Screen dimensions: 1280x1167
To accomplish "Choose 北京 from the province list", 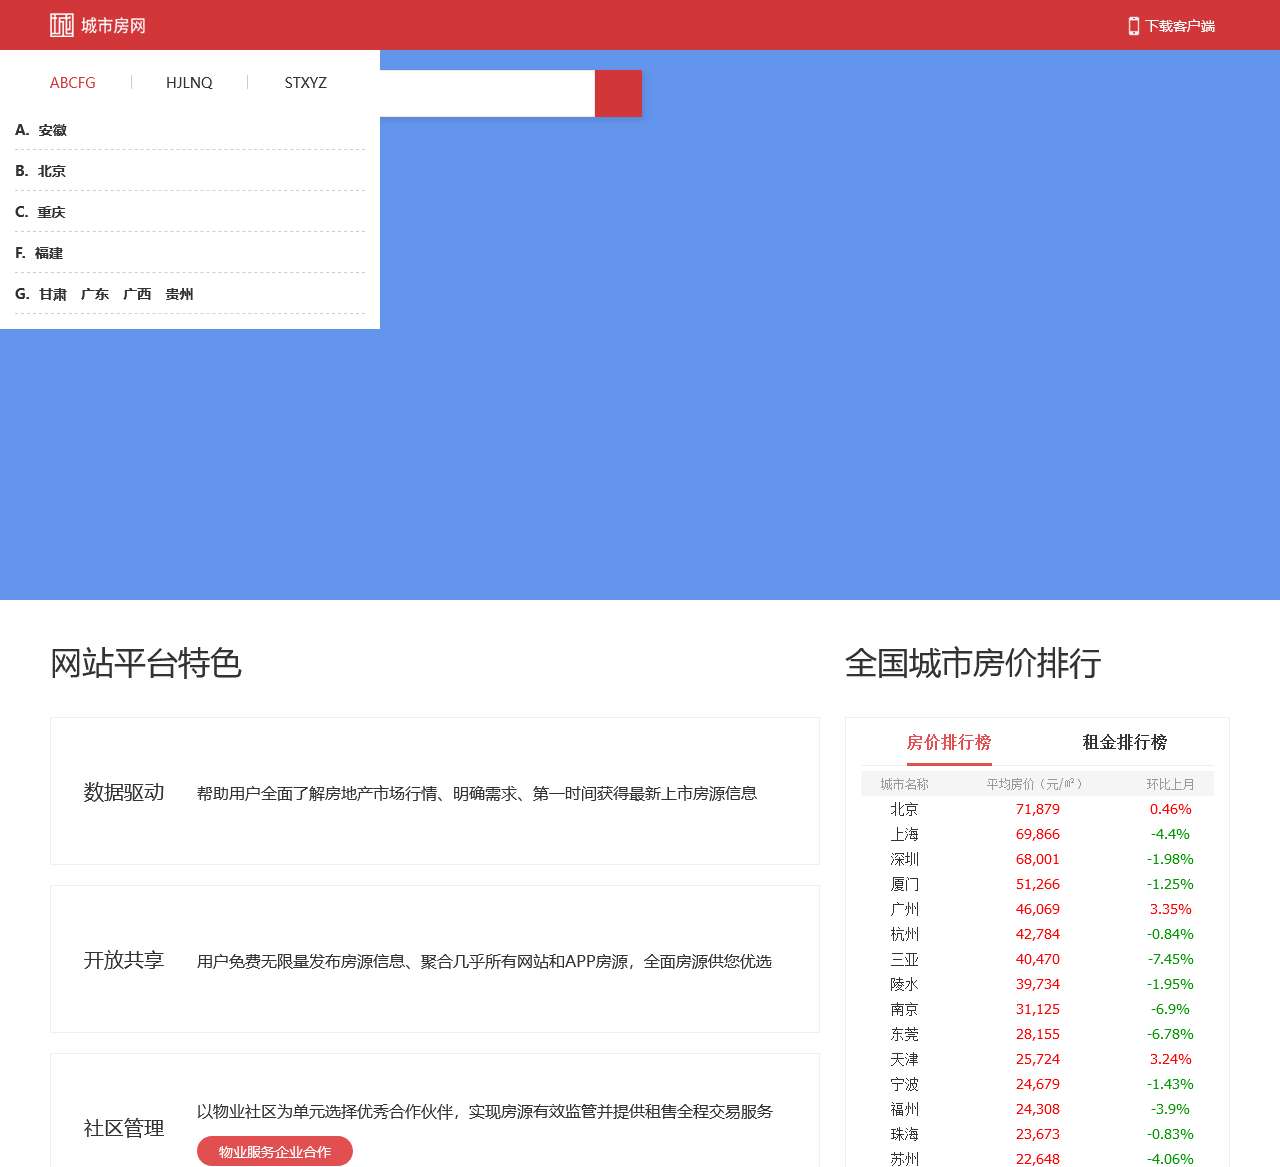I will click(52, 171).
